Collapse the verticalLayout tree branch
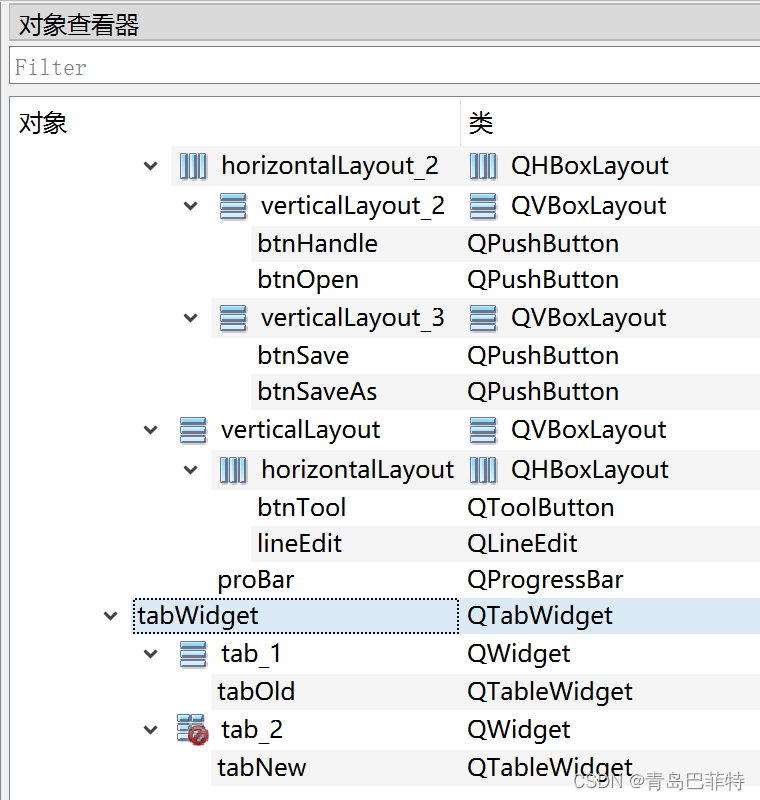This screenshot has height=800, width=760. point(150,429)
